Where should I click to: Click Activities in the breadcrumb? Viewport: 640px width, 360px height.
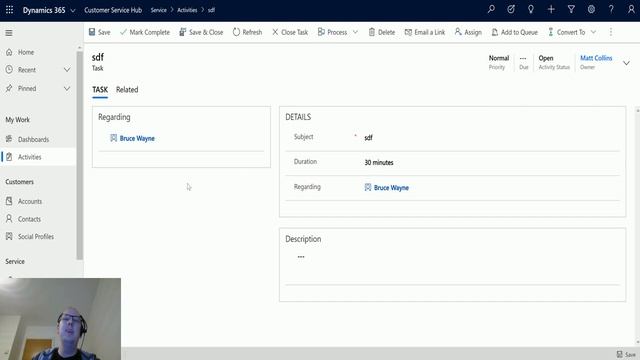[x=187, y=10]
